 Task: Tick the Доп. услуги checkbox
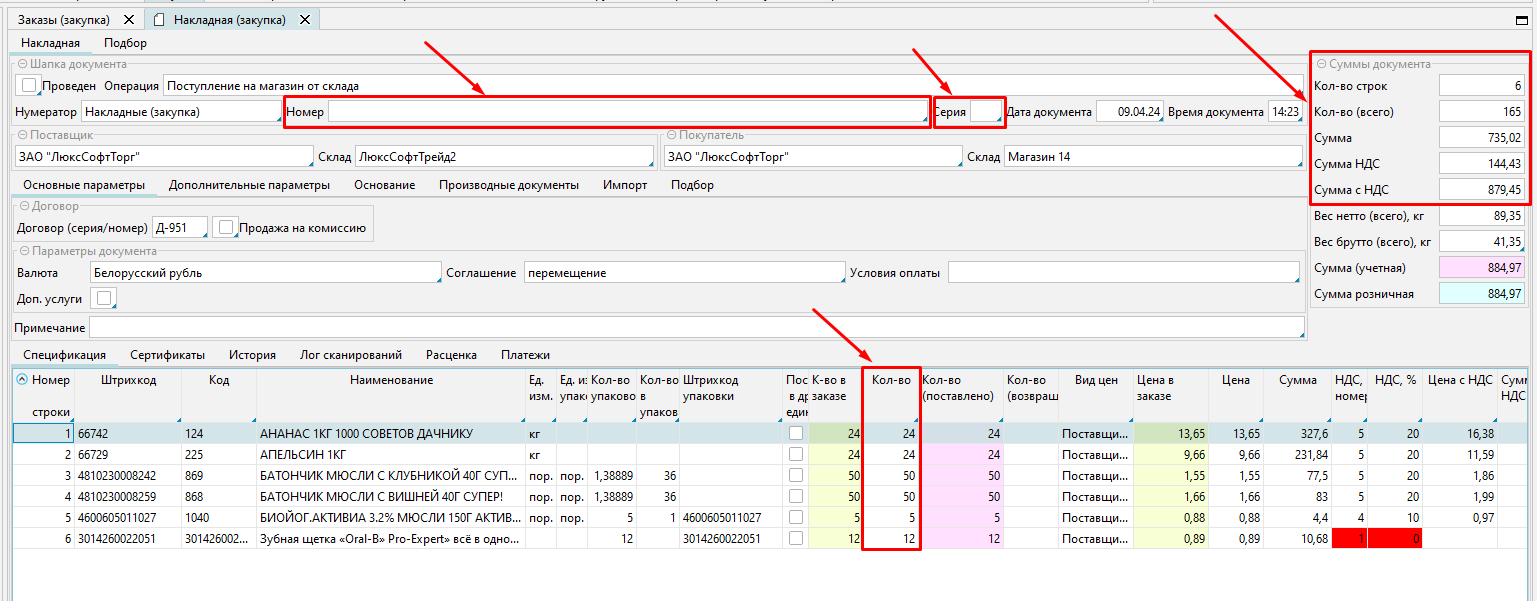pos(103,298)
